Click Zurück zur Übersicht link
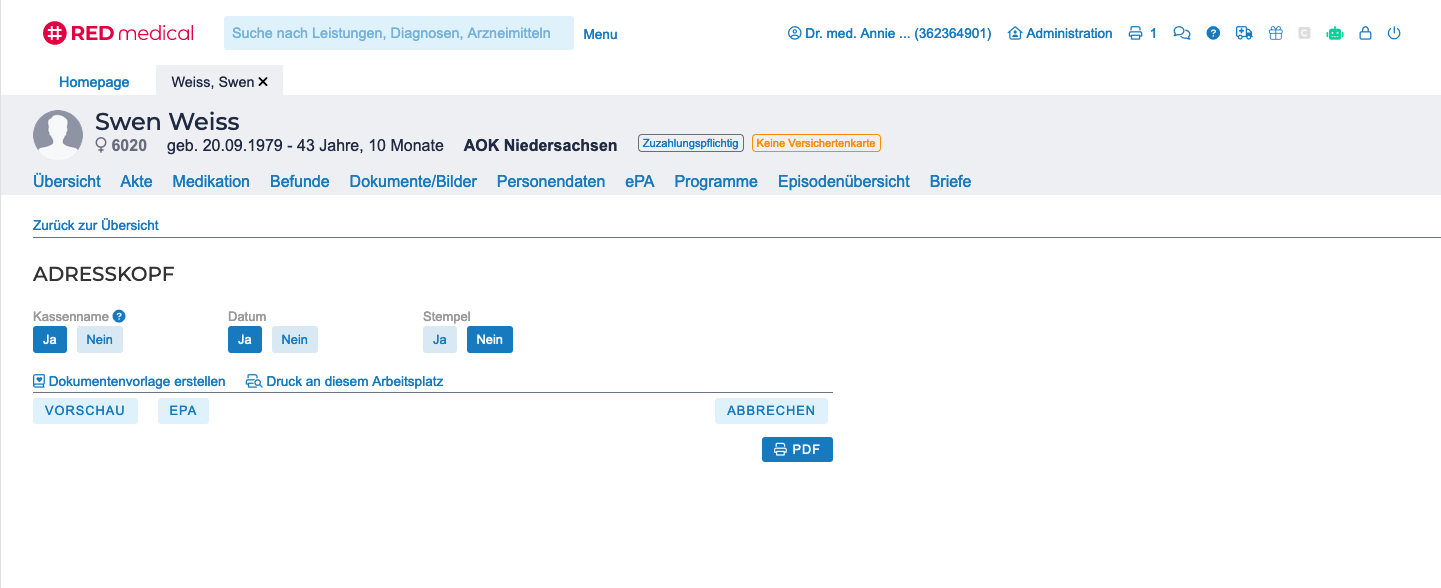Viewport: 1441px width, 588px height. (96, 225)
